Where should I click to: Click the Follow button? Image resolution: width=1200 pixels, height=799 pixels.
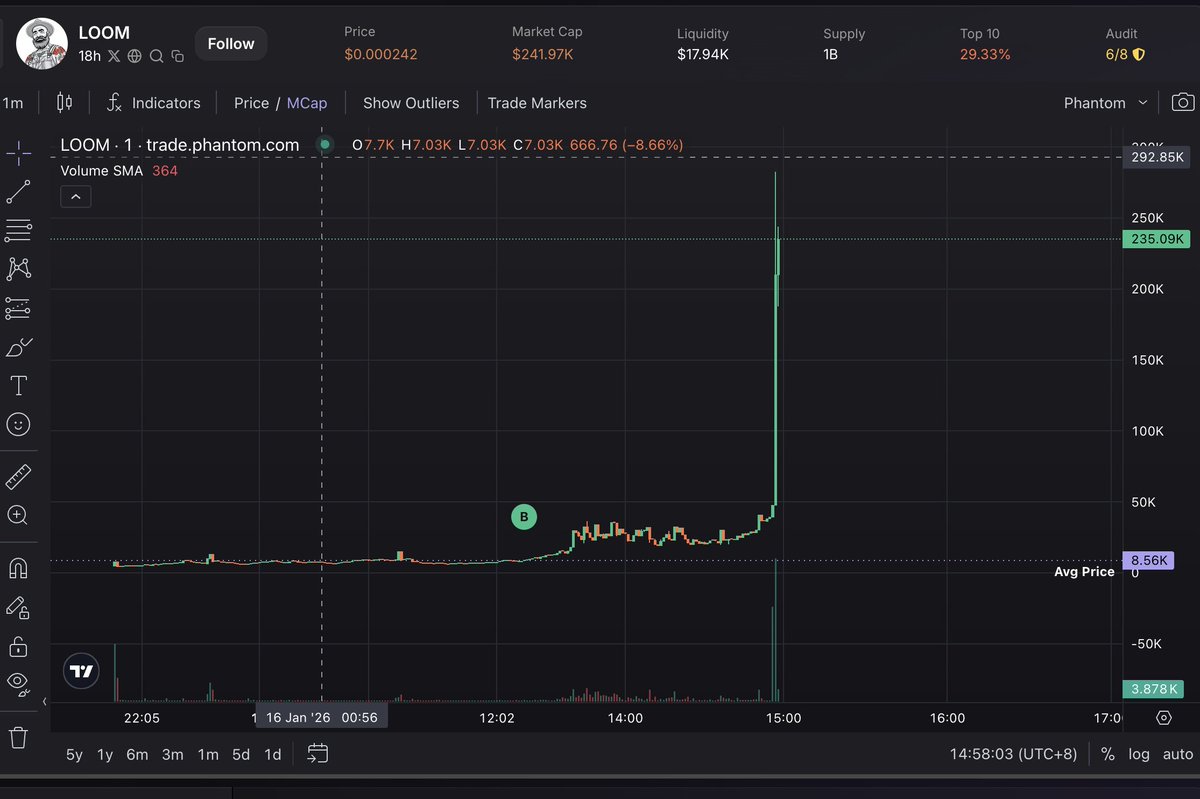pos(231,44)
